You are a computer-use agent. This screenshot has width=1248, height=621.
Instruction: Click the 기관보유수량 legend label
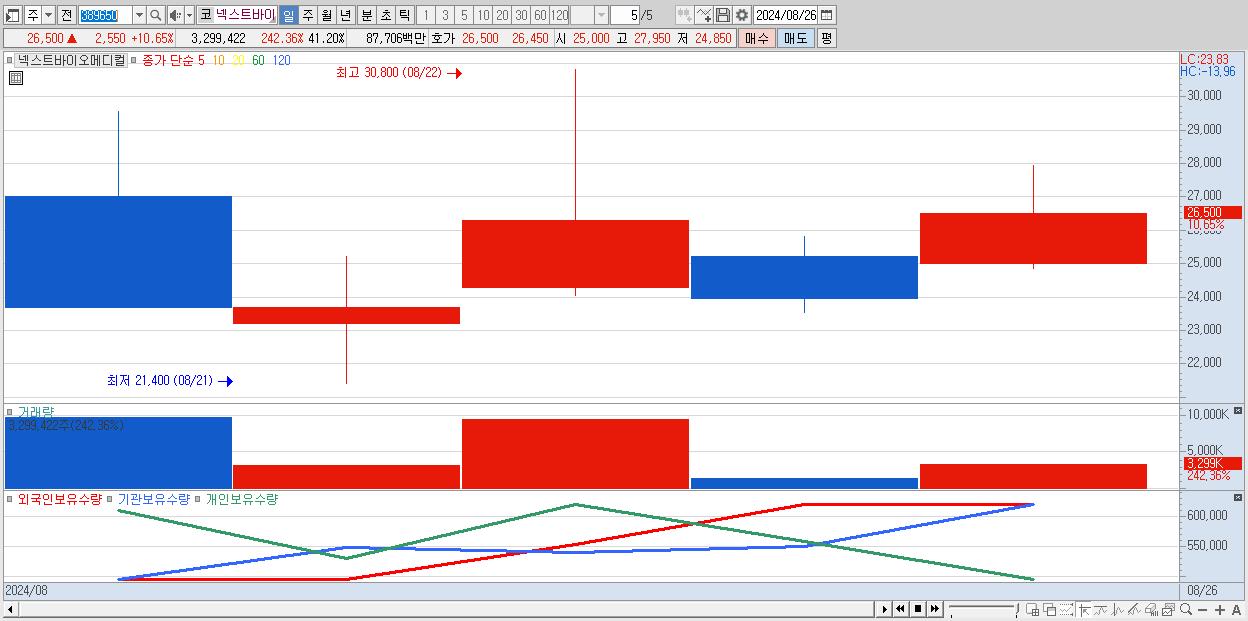[x=154, y=499]
